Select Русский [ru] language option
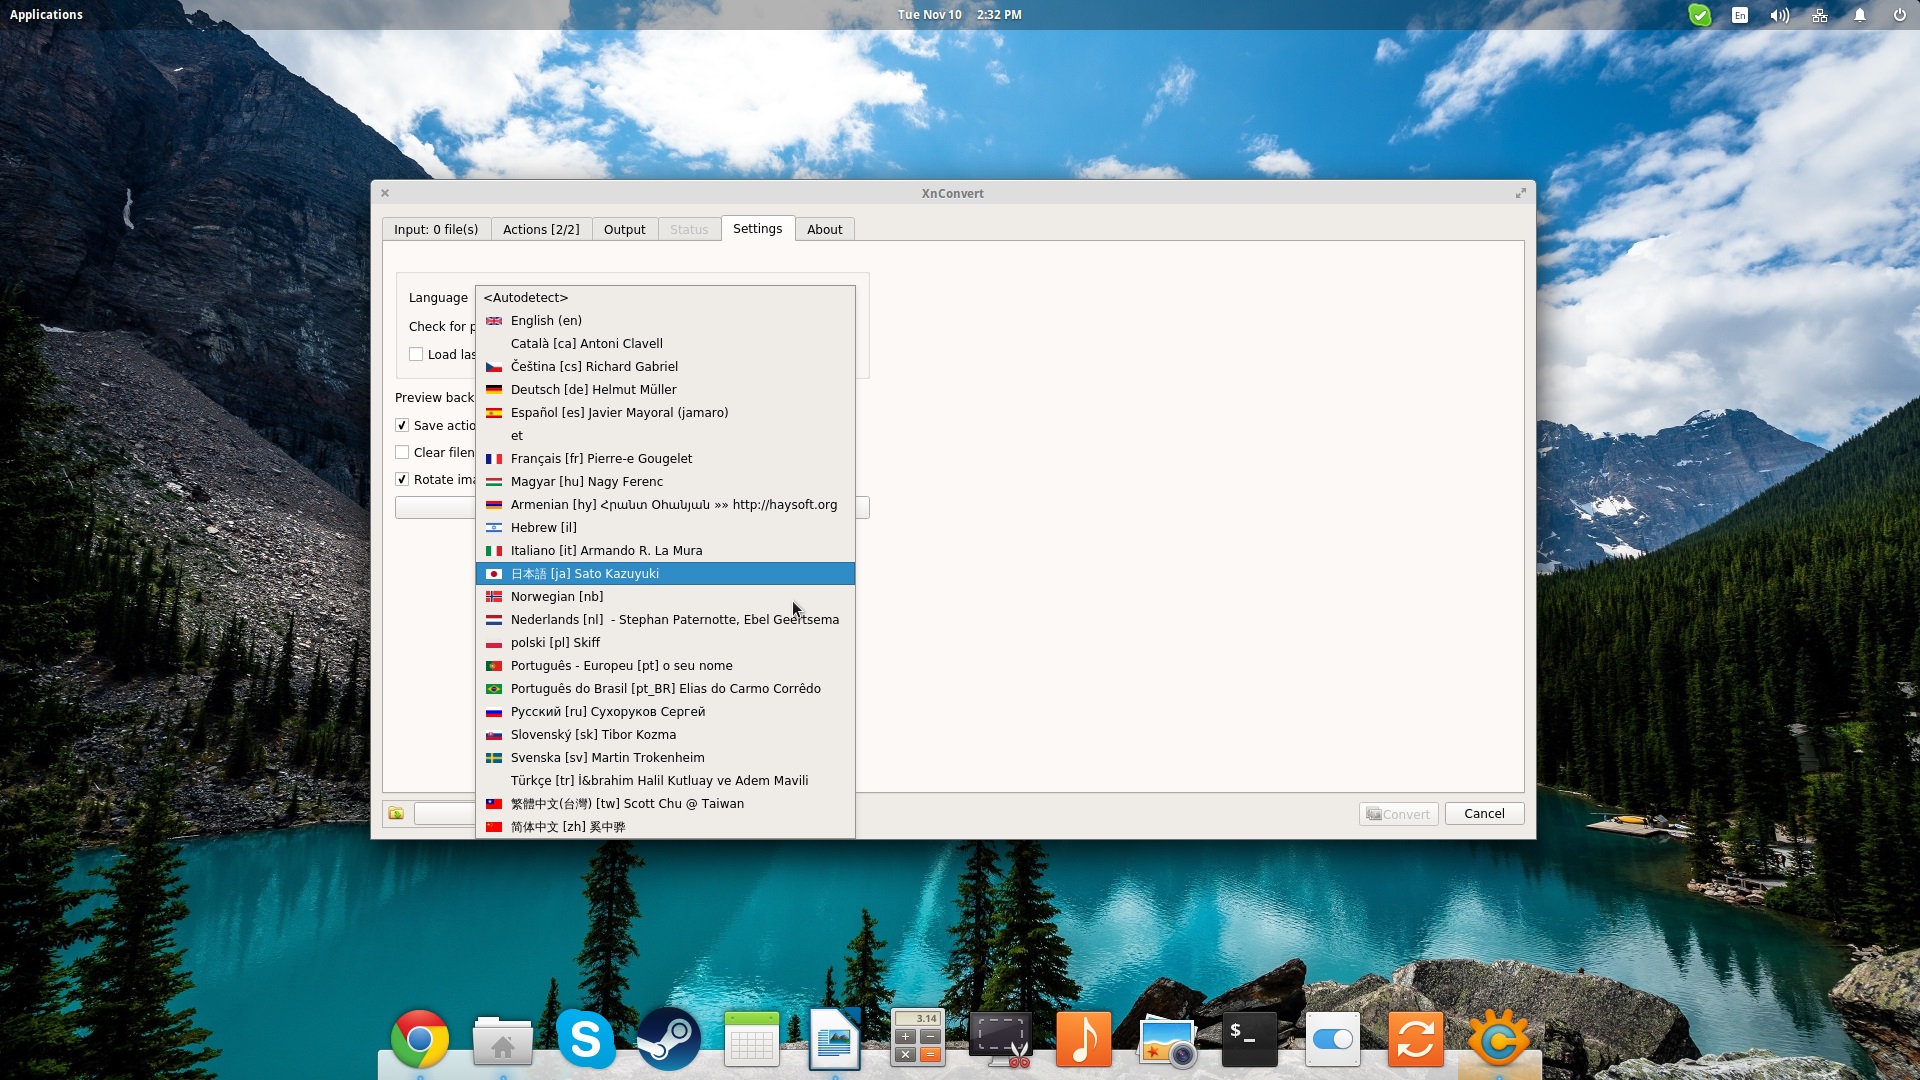The height and width of the screenshot is (1080, 1920). (x=665, y=712)
